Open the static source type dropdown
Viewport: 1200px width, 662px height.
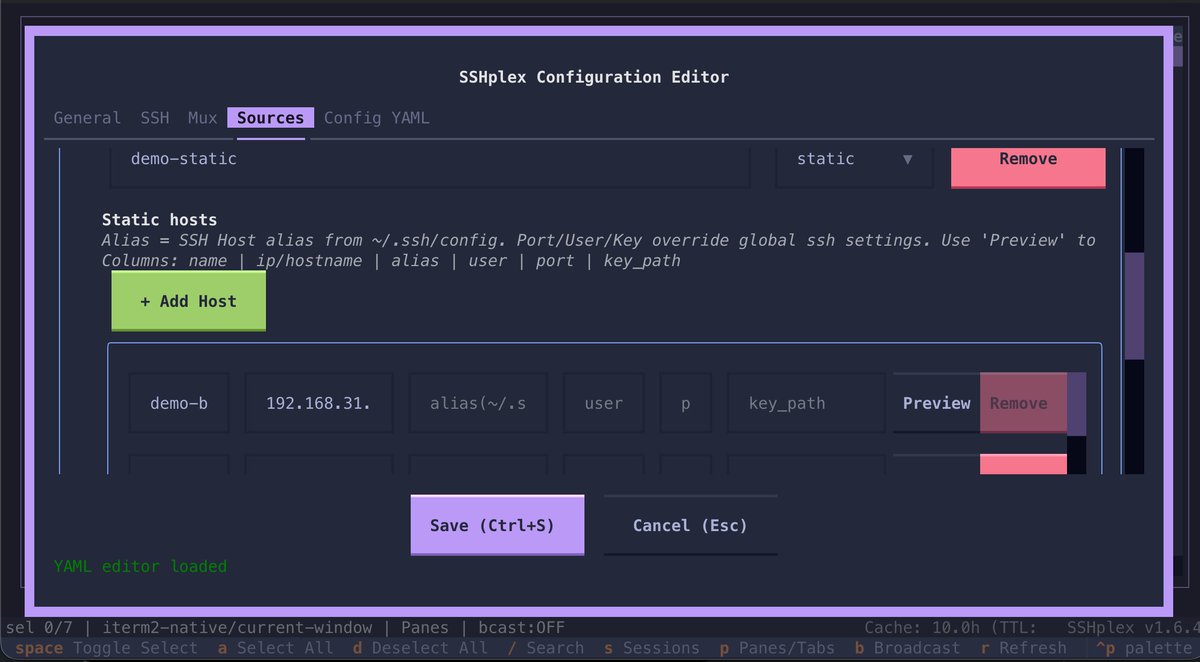click(x=854, y=164)
